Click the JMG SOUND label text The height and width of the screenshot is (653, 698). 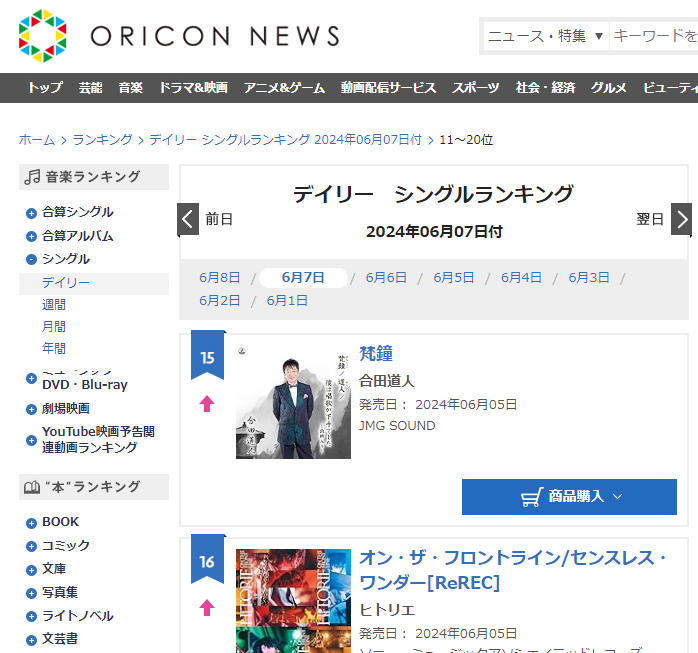click(397, 426)
